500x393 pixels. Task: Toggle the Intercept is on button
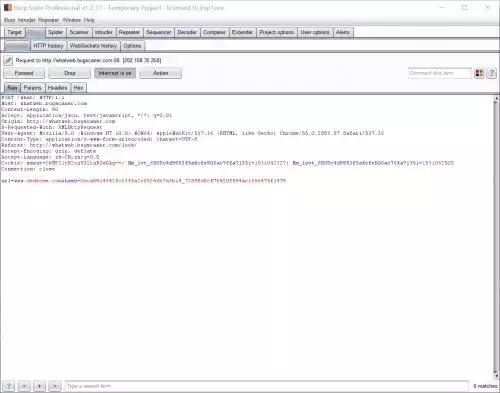pyautogui.click(x=115, y=73)
